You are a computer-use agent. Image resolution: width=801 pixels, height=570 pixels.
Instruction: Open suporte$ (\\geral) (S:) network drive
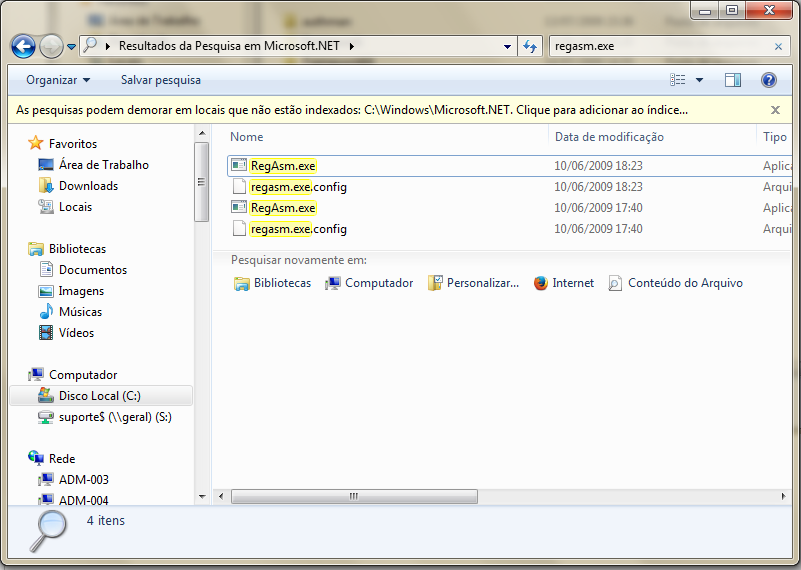(x=105, y=417)
